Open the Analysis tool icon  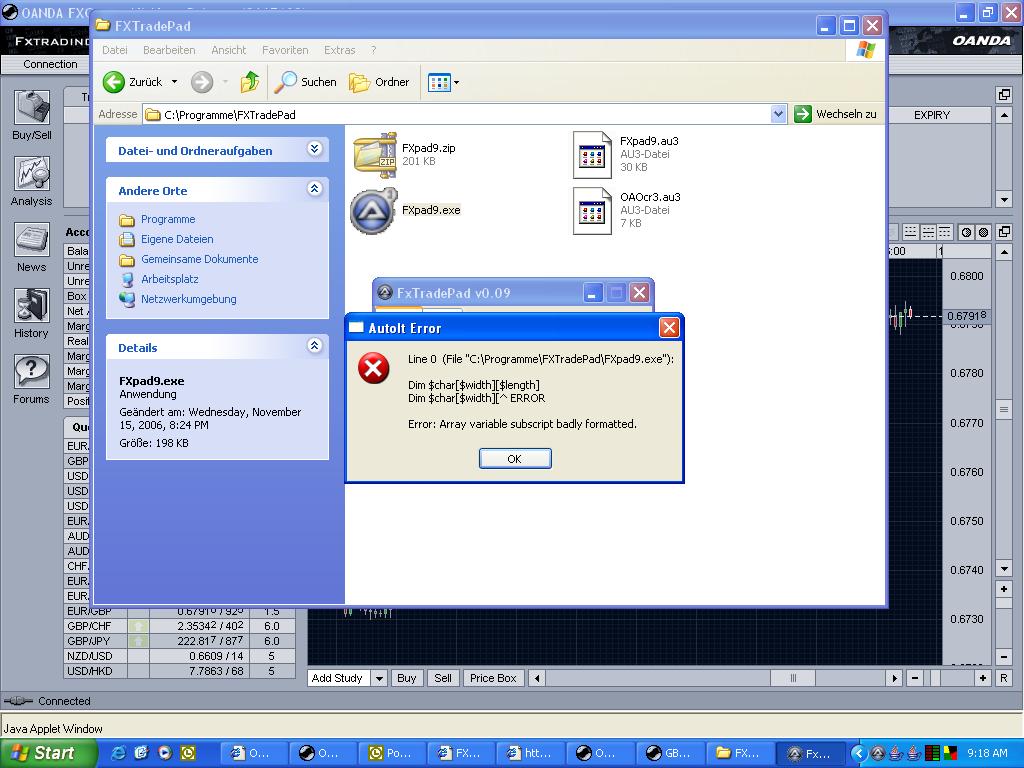(x=32, y=175)
